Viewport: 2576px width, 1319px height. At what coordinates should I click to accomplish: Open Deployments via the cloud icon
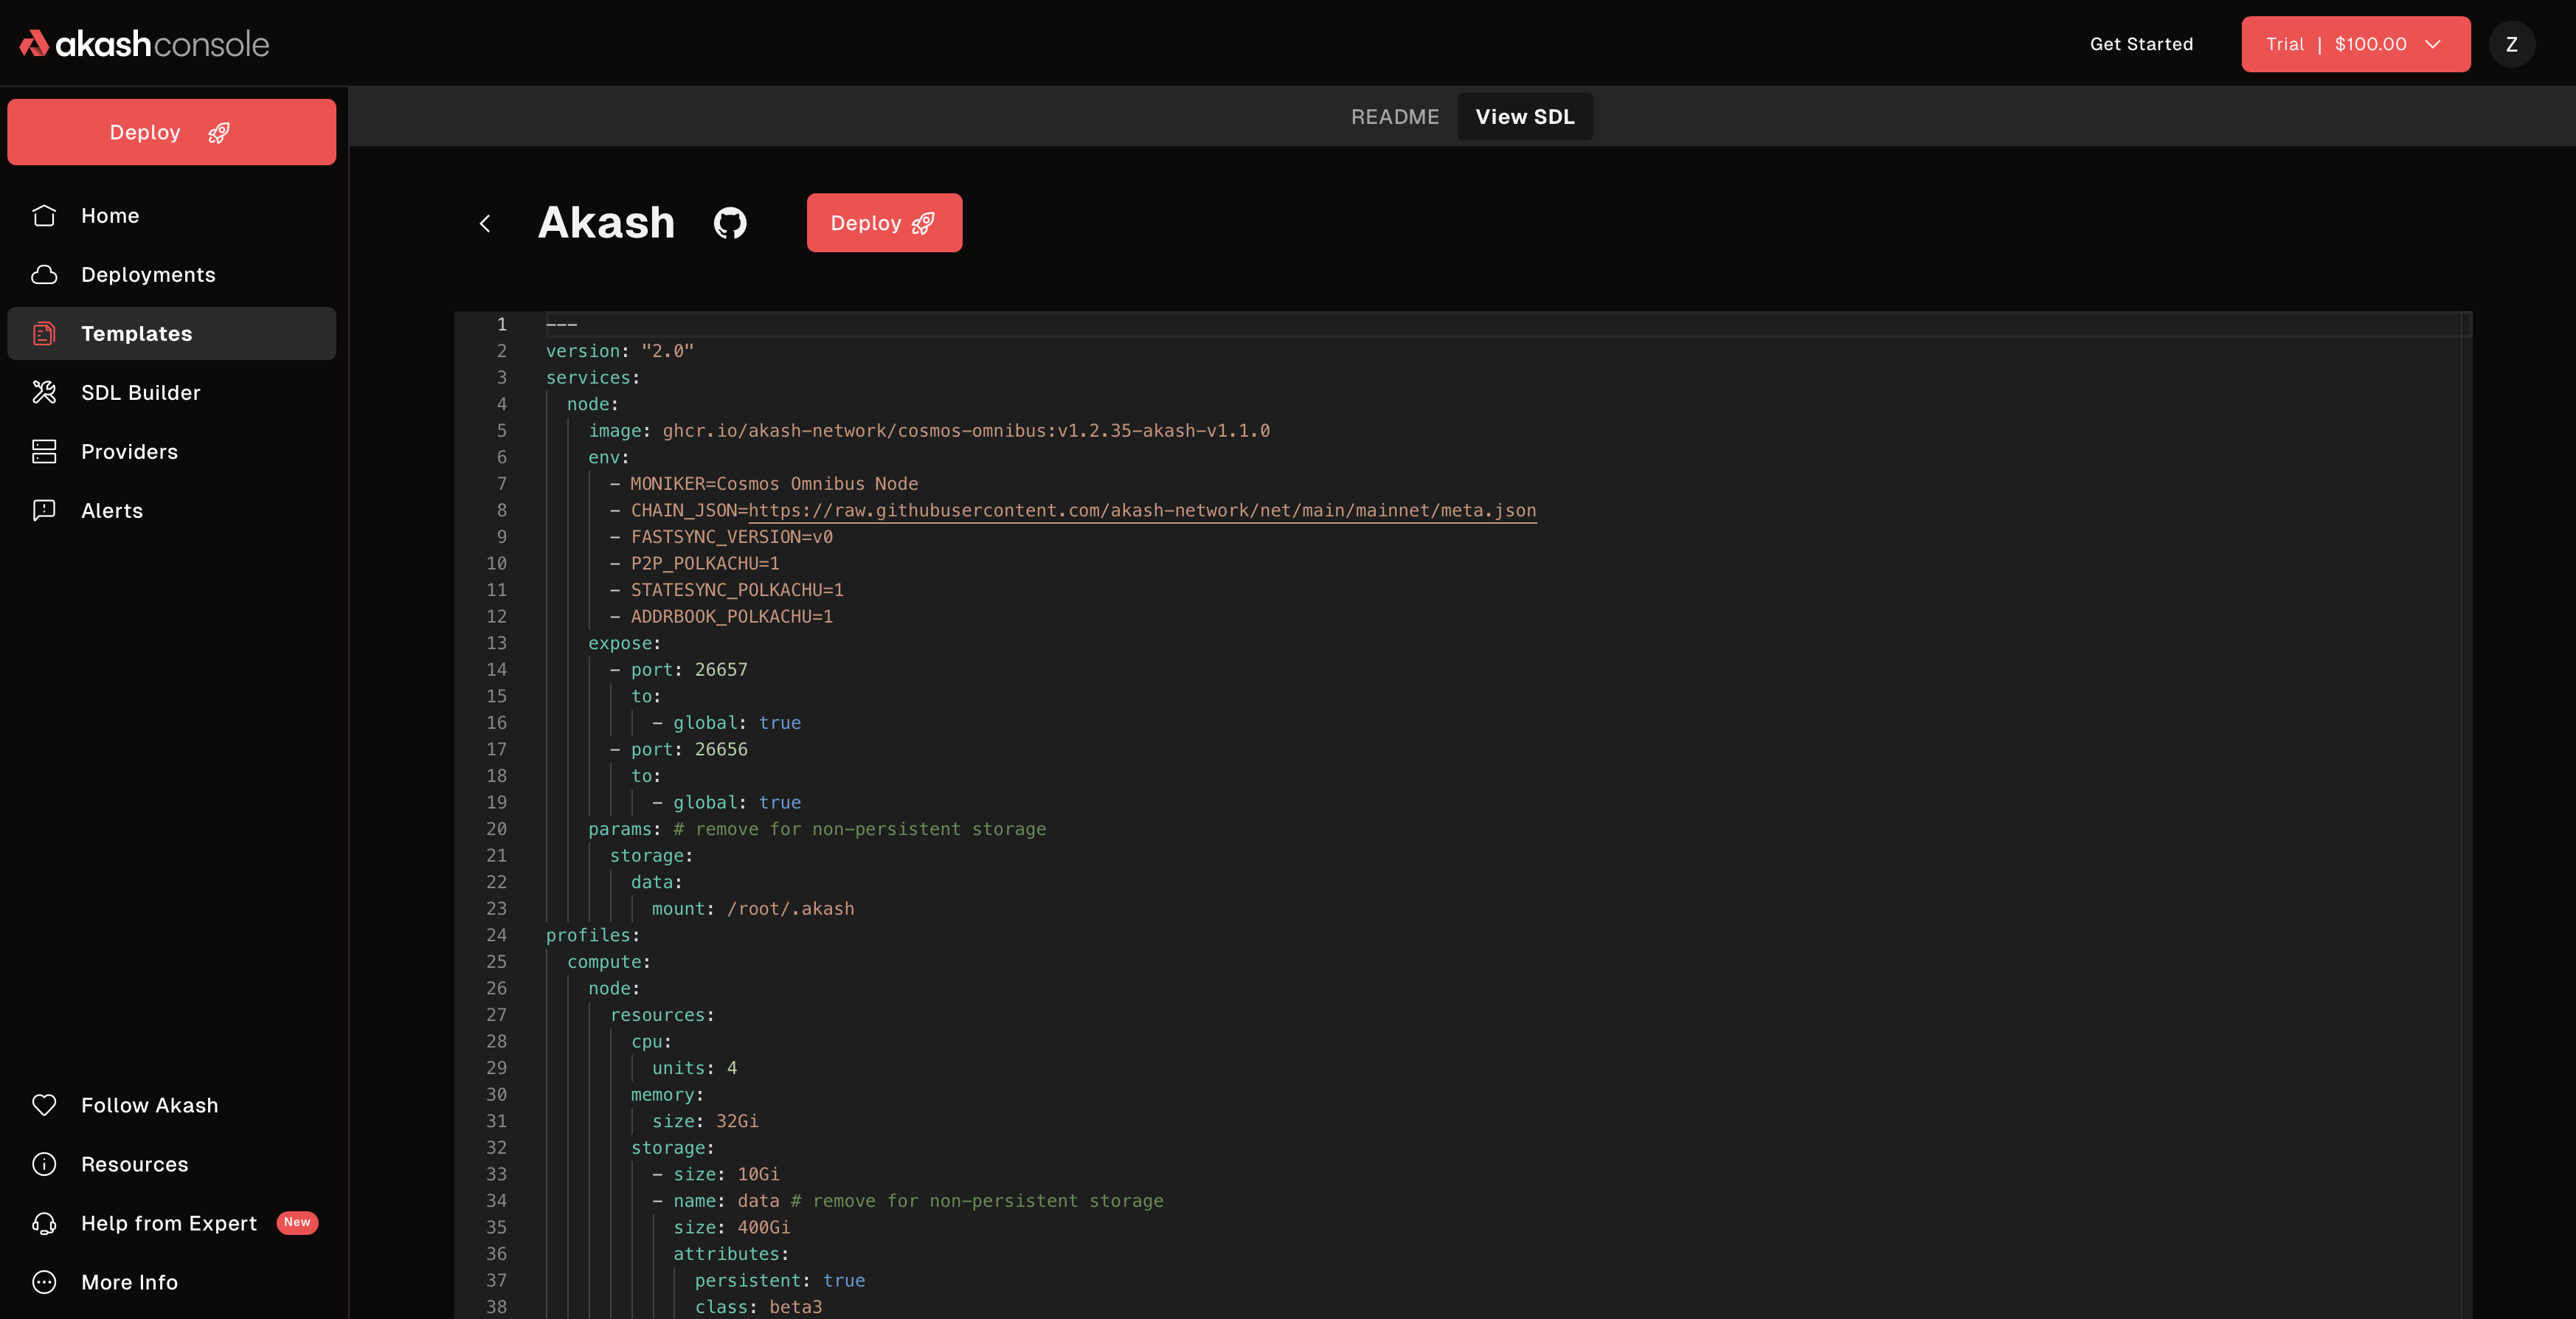tap(44, 275)
